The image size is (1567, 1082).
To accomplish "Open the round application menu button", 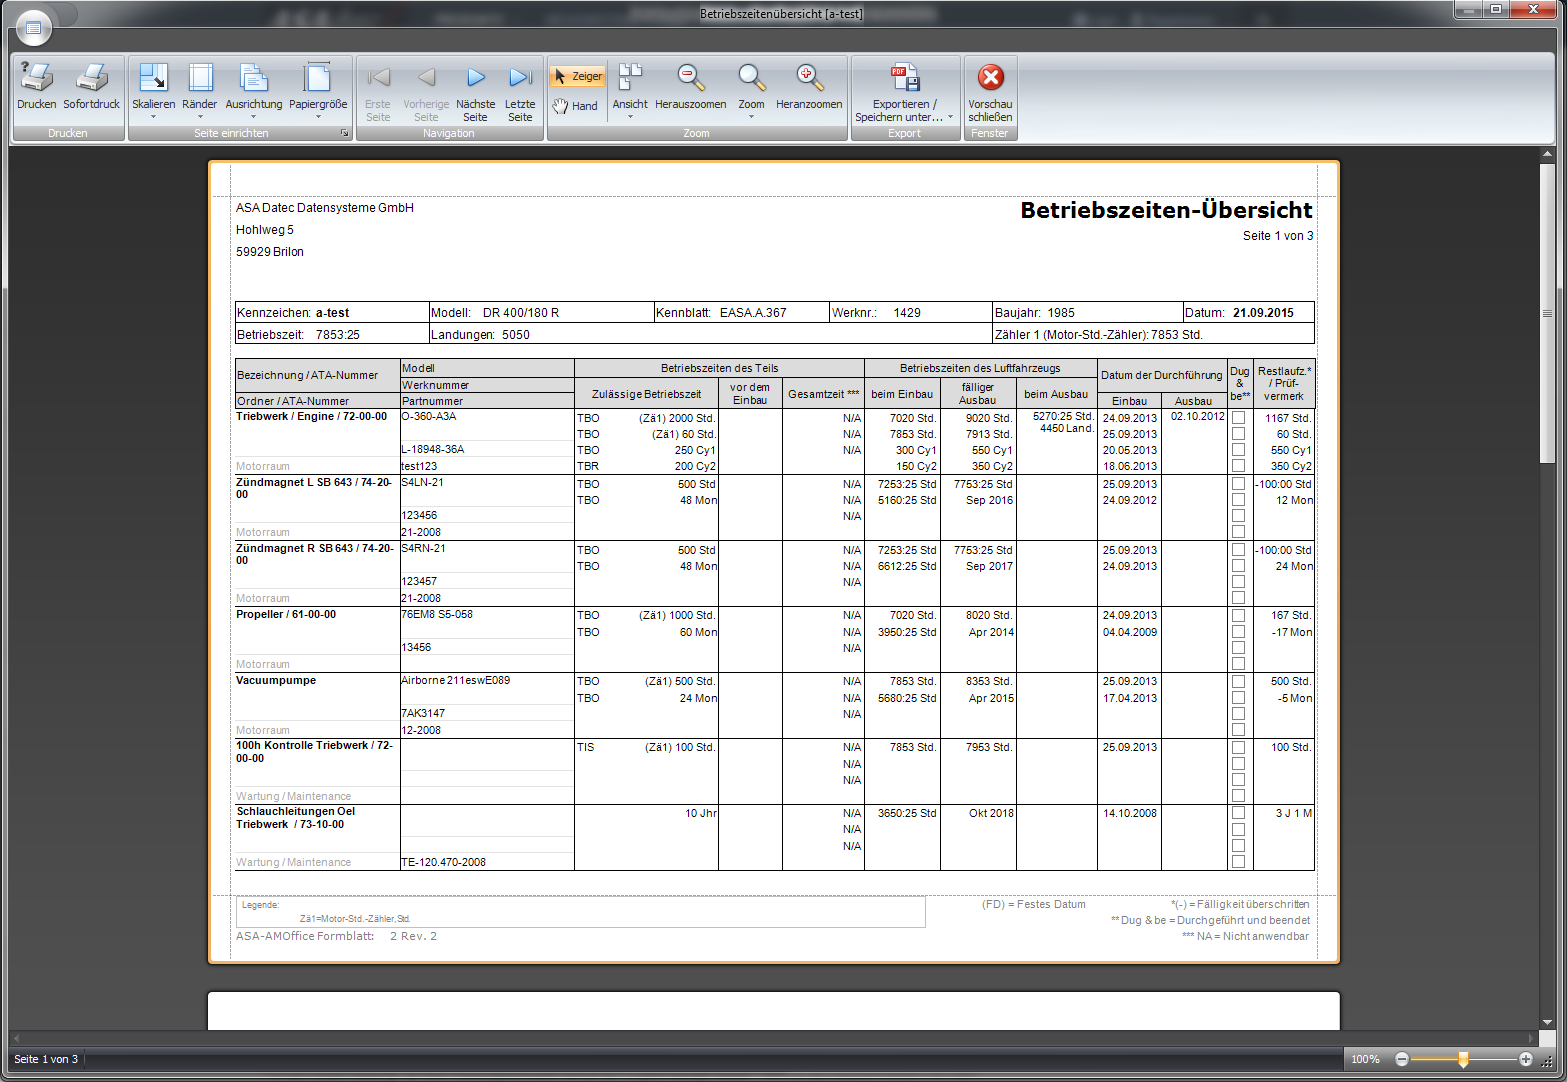I will tap(33, 28).
